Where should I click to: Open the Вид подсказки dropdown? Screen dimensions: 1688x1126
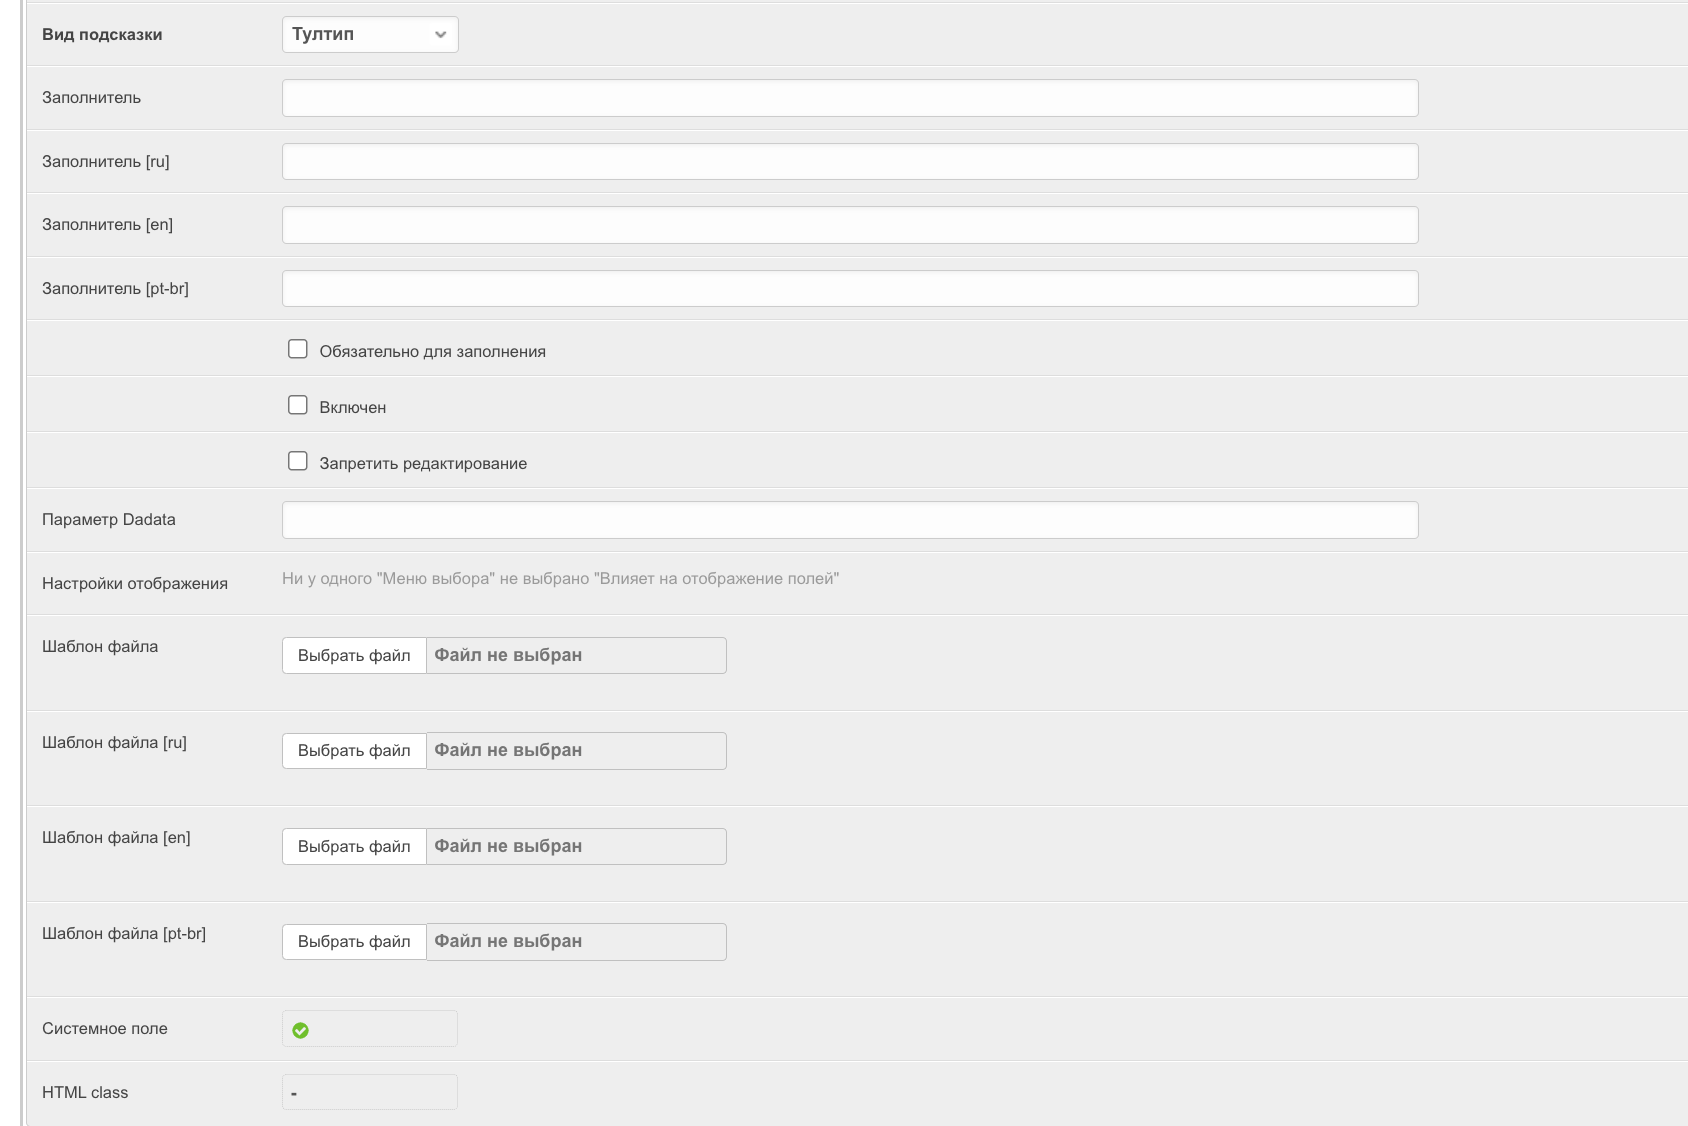pos(369,35)
